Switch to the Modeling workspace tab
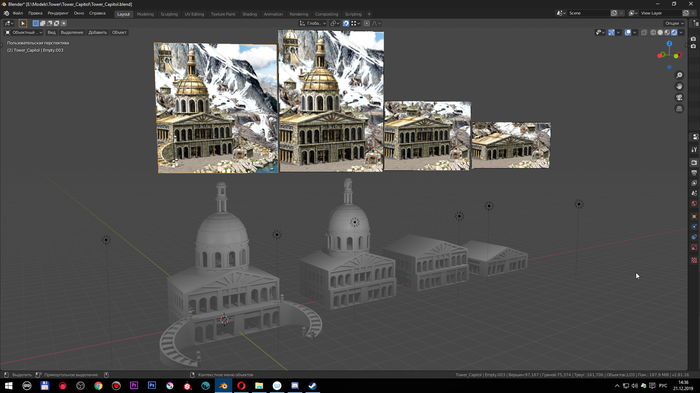 145,14
